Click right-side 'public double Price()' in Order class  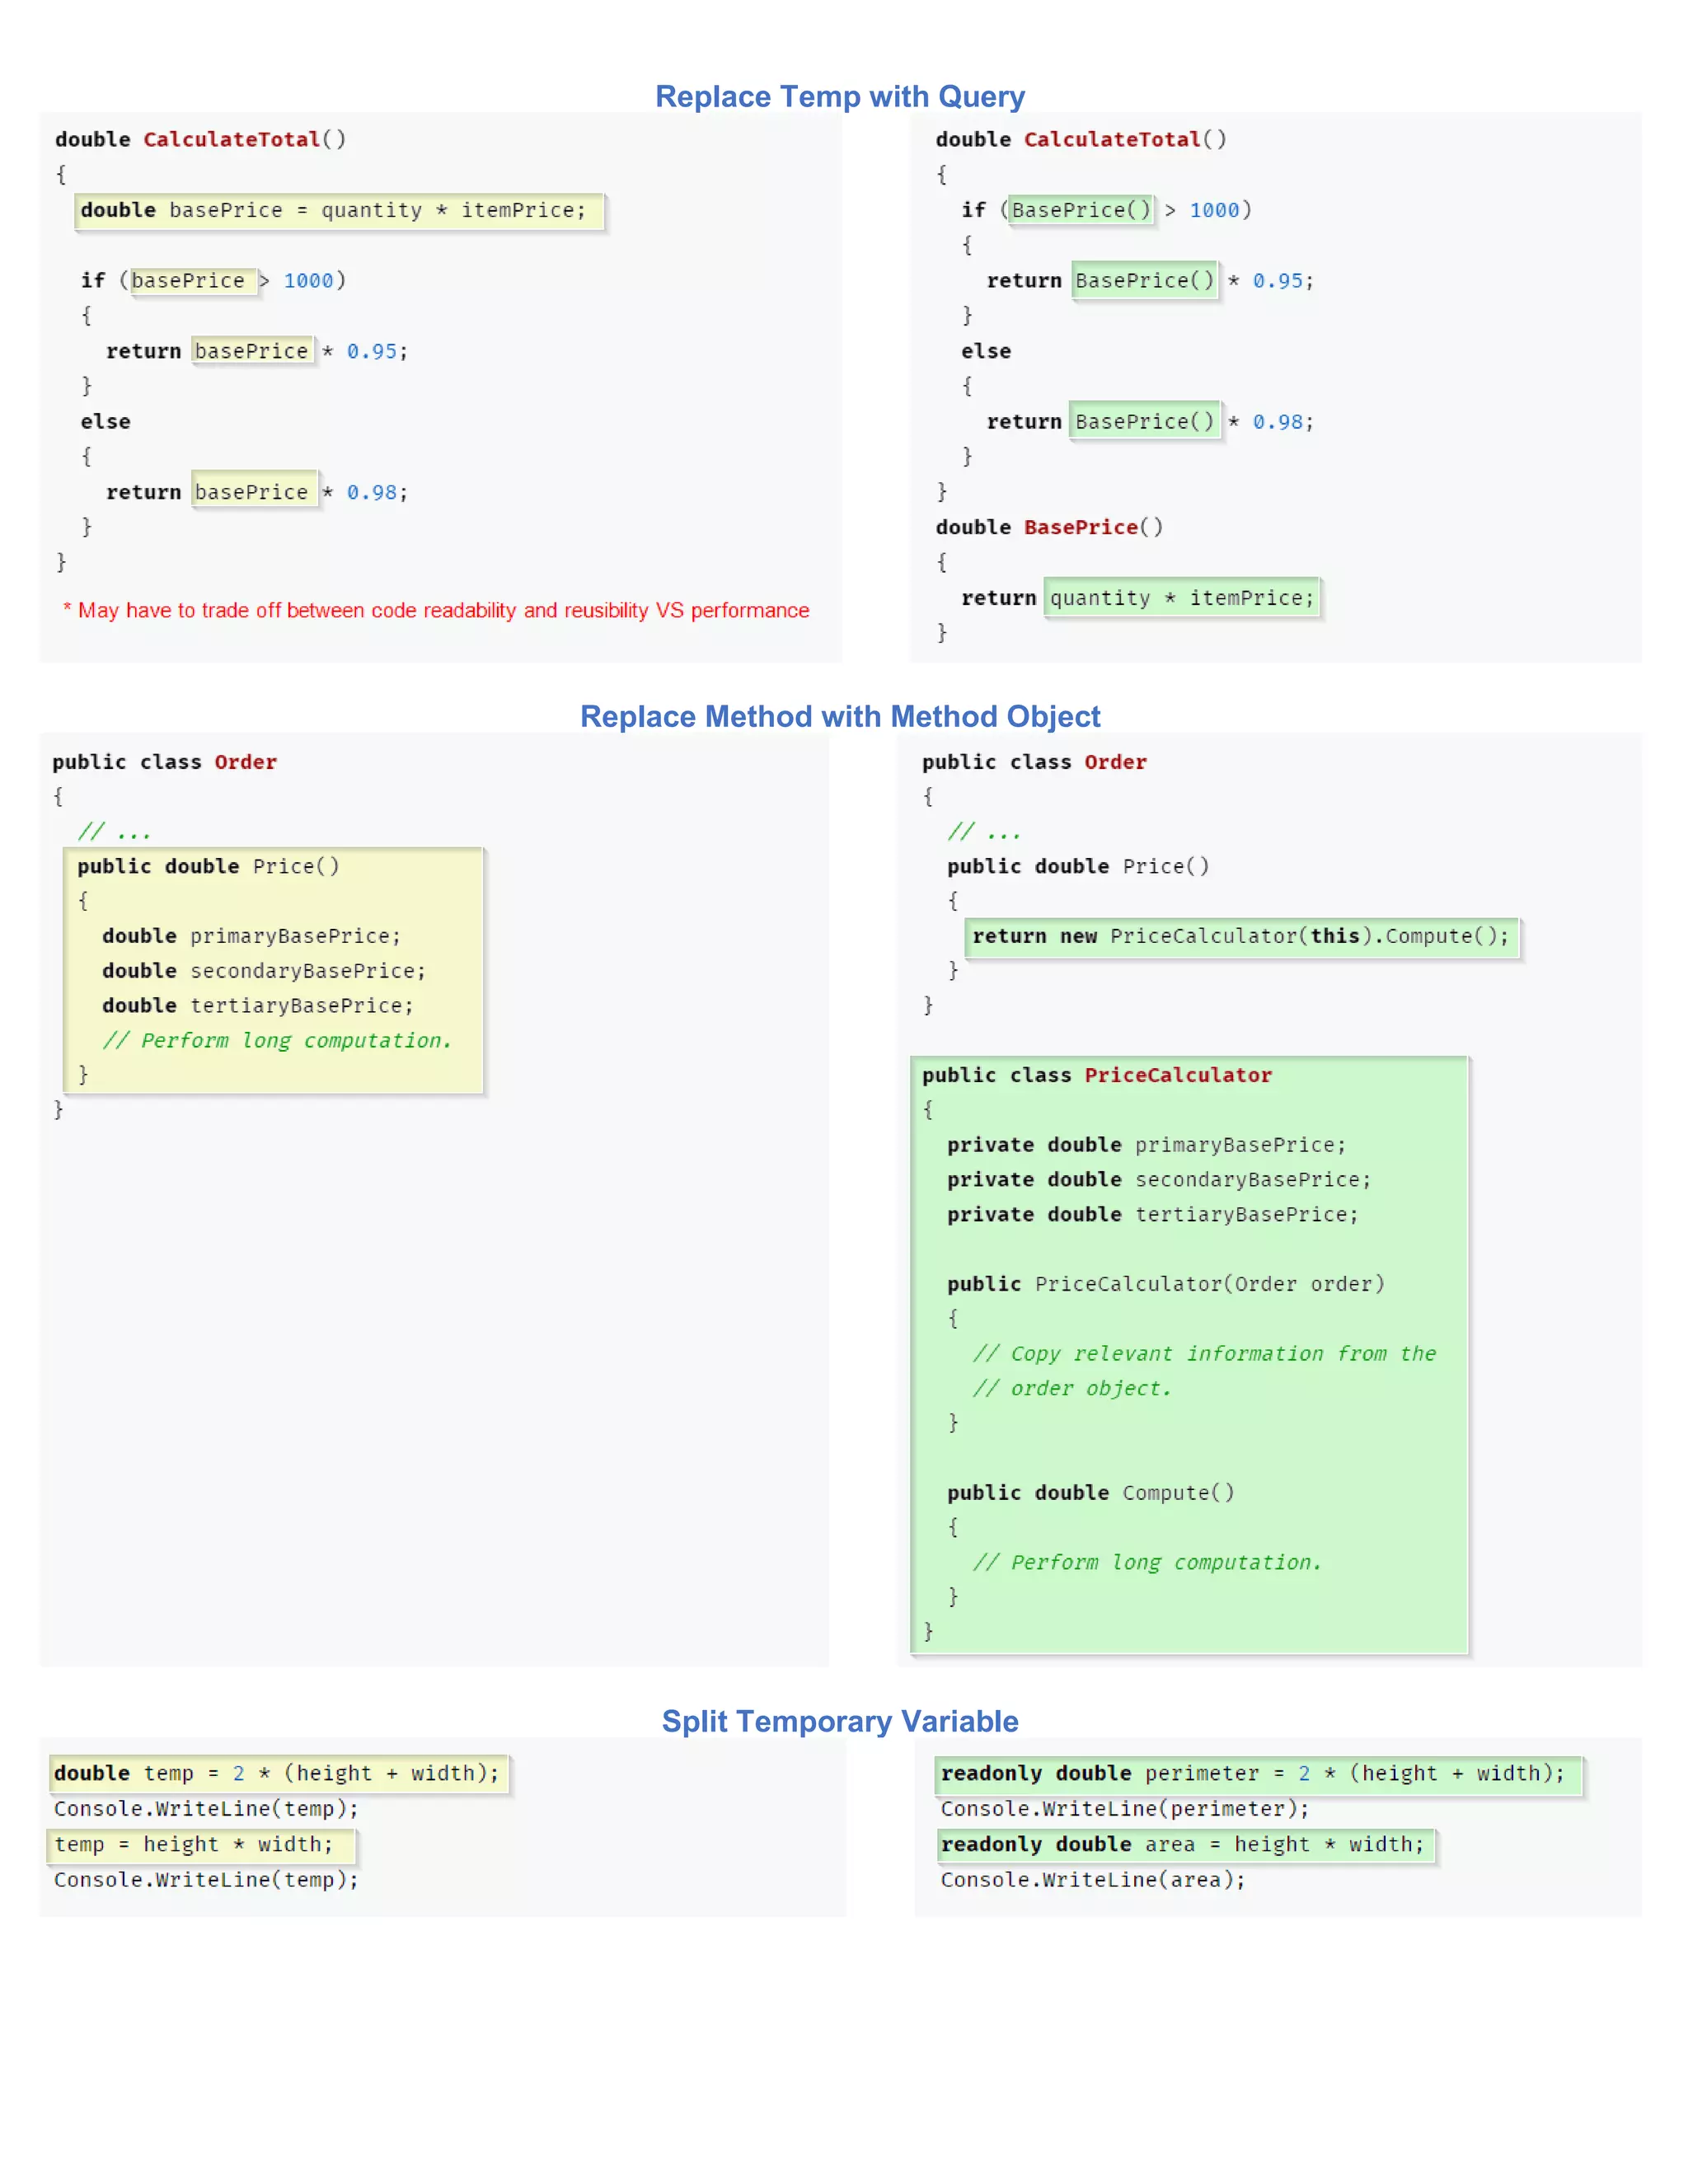(1079, 867)
